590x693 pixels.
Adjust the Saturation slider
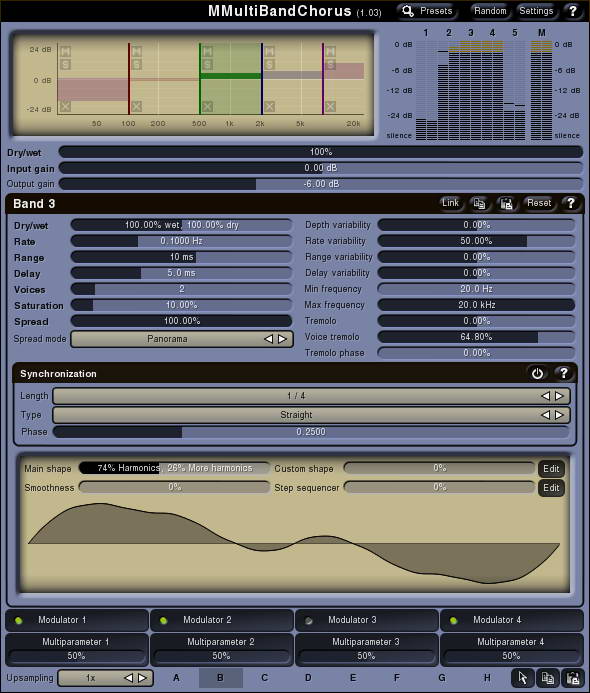coord(181,305)
